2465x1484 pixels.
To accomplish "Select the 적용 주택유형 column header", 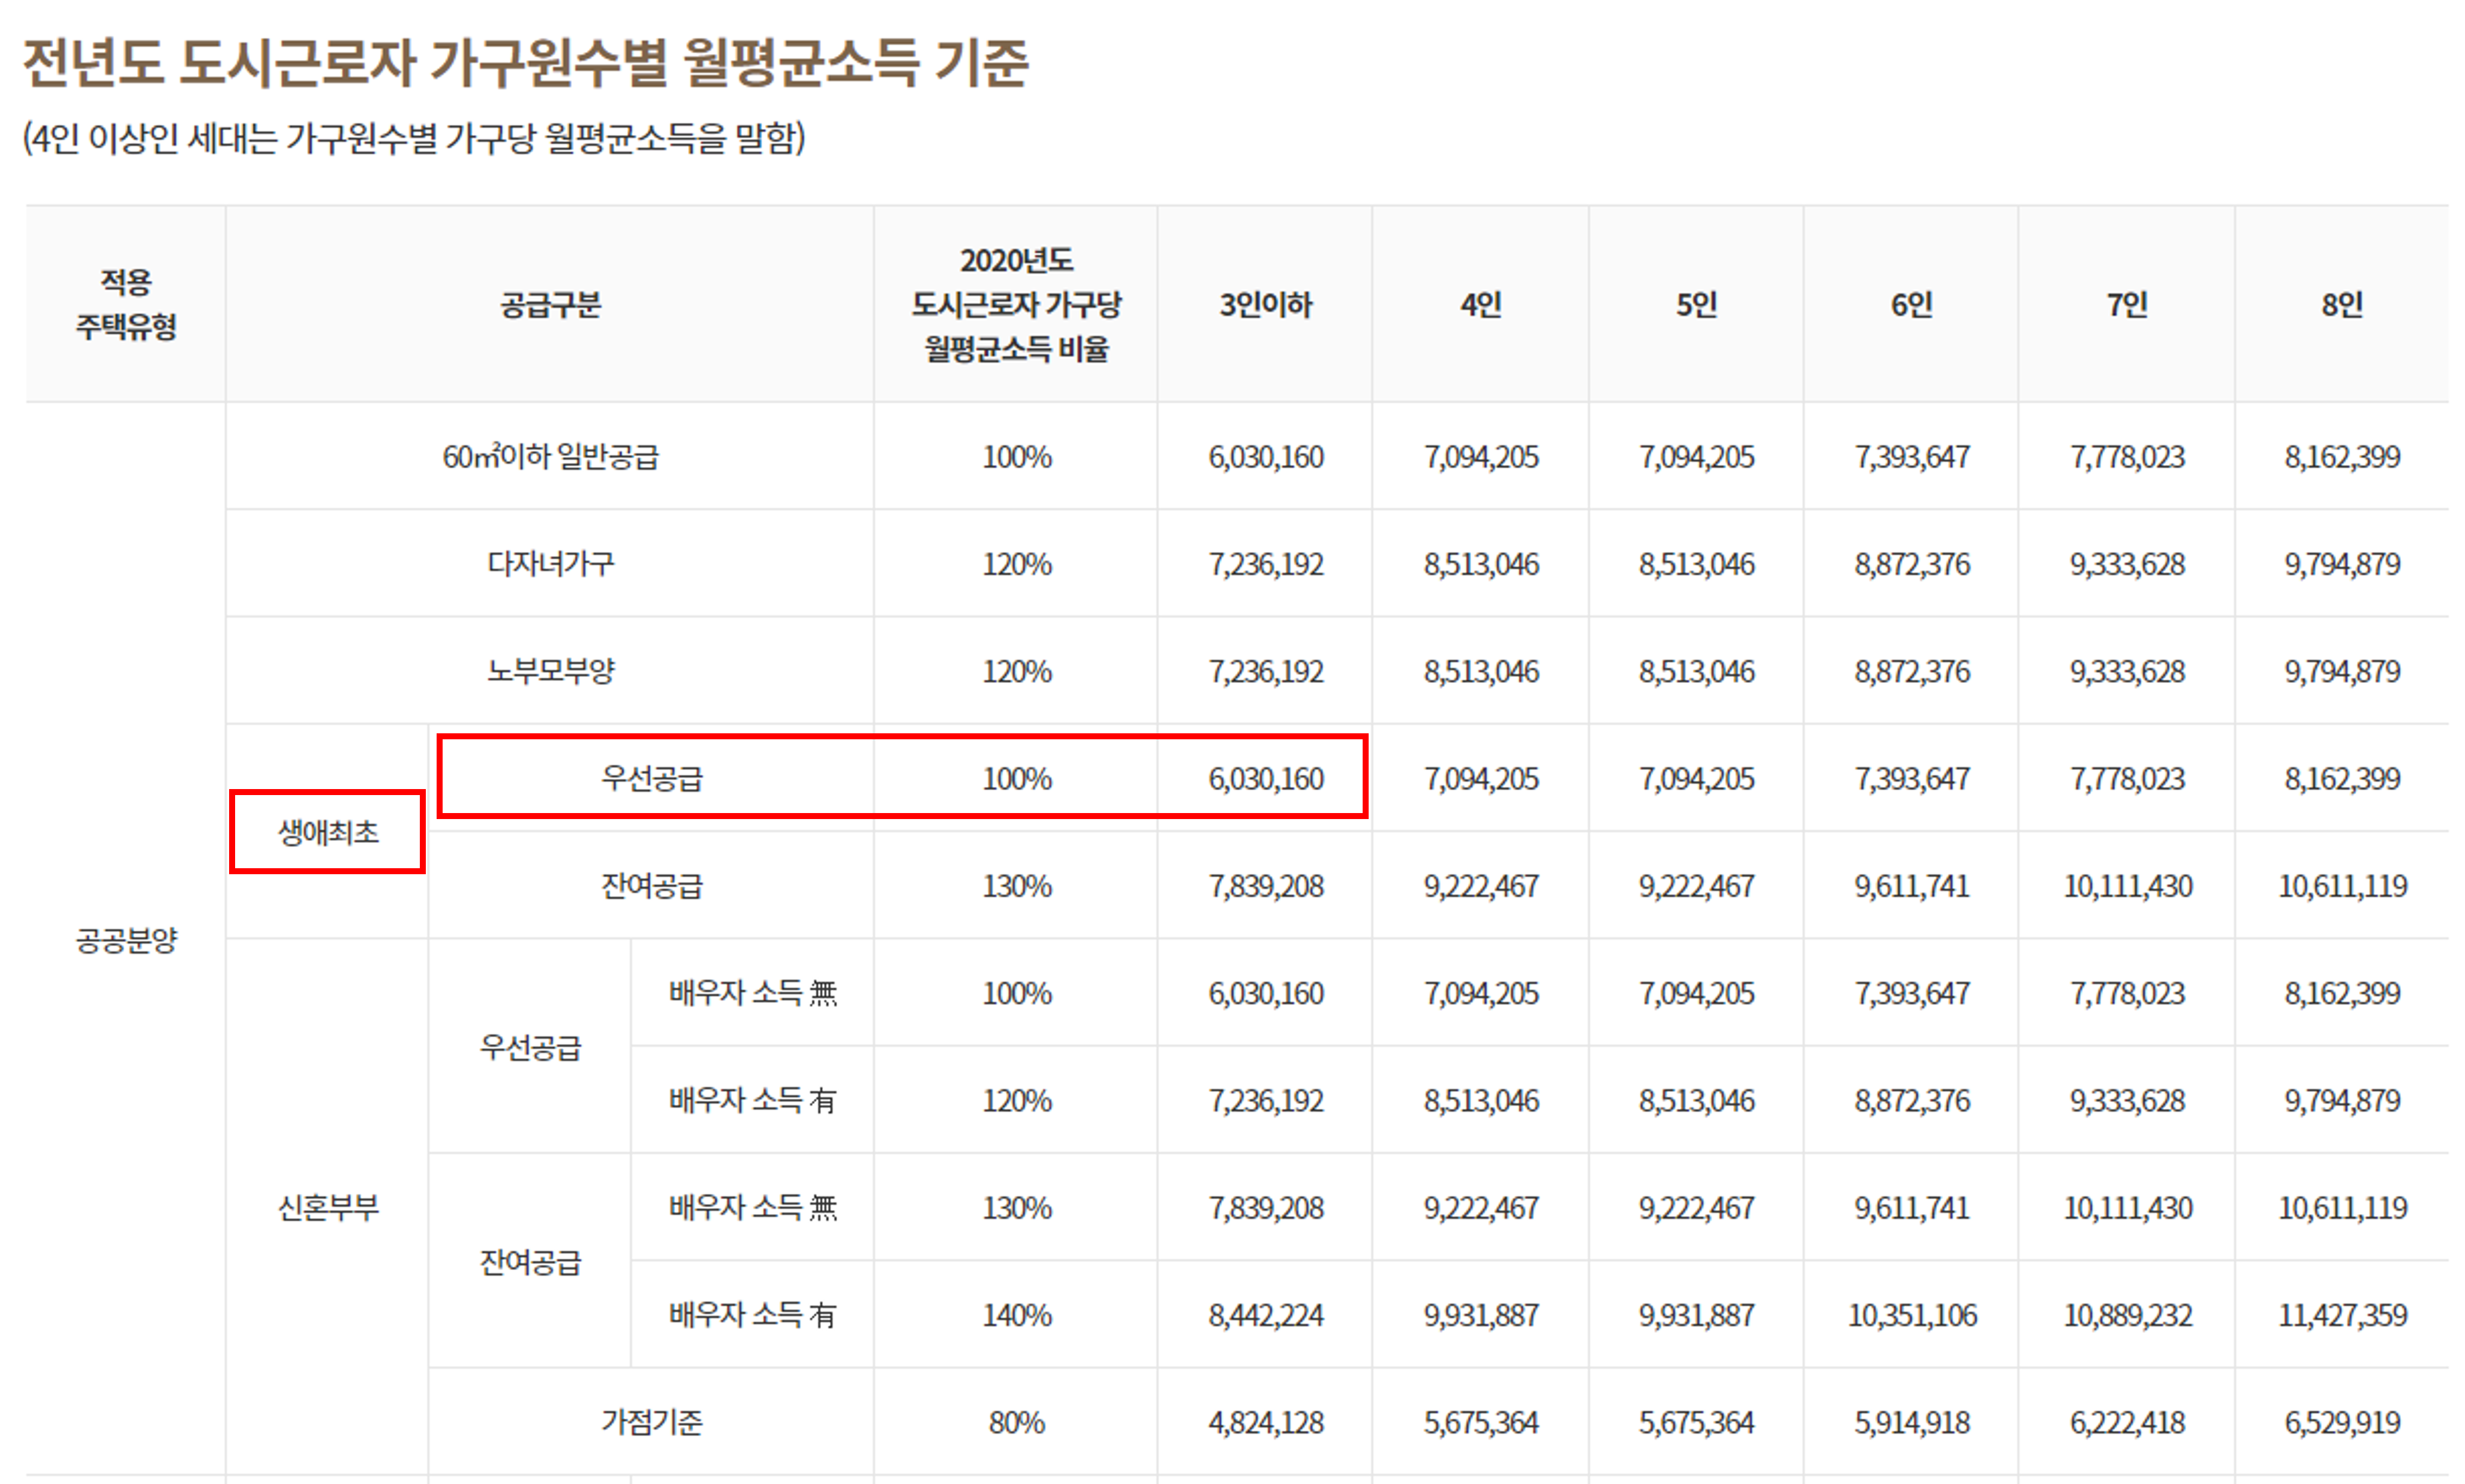I will [x=126, y=304].
